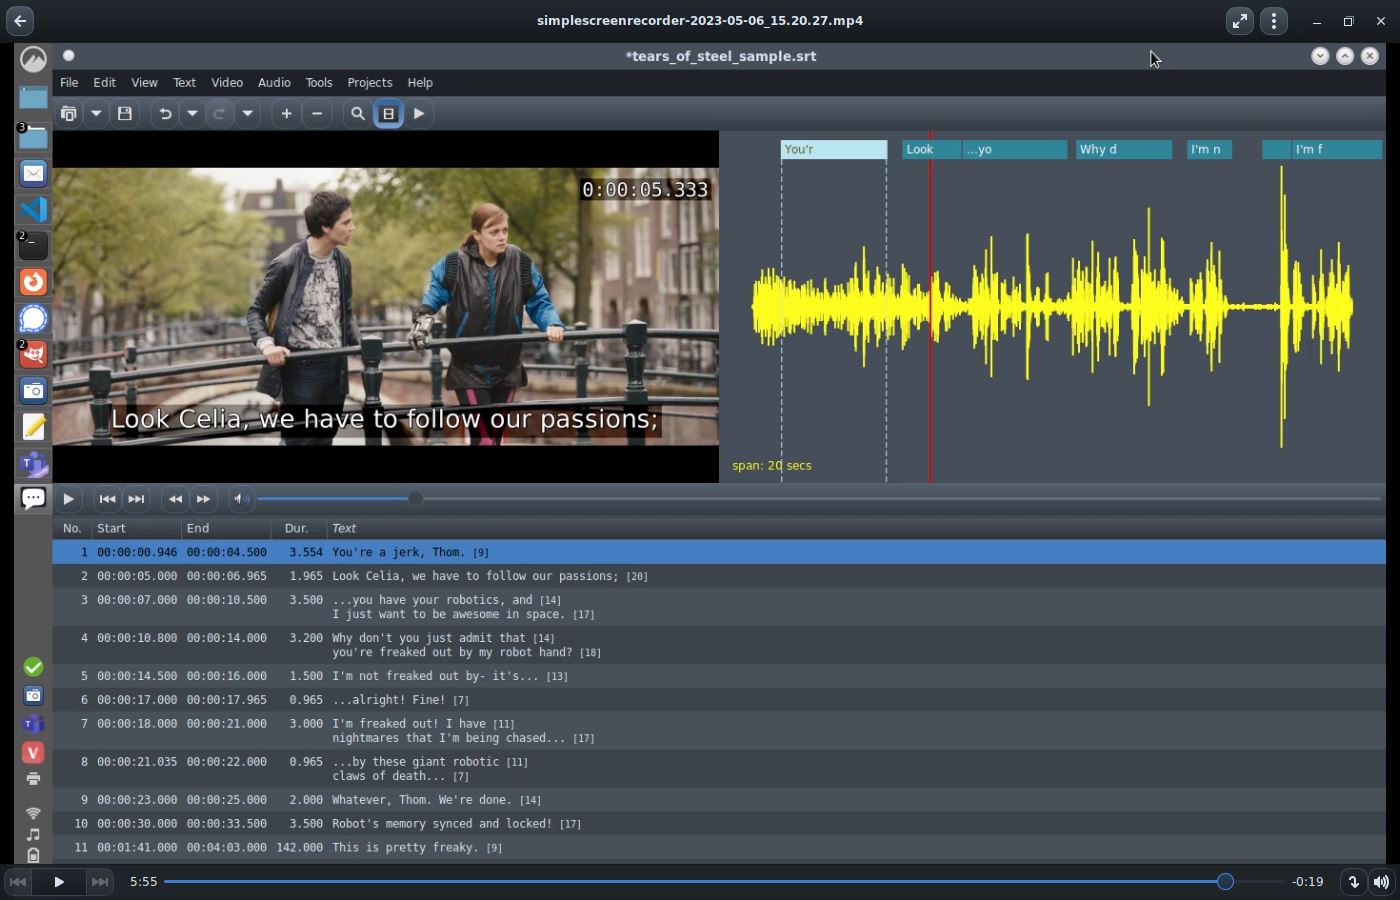Open the Edit menu
The height and width of the screenshot is (900, 1400).
pos(105,83)
